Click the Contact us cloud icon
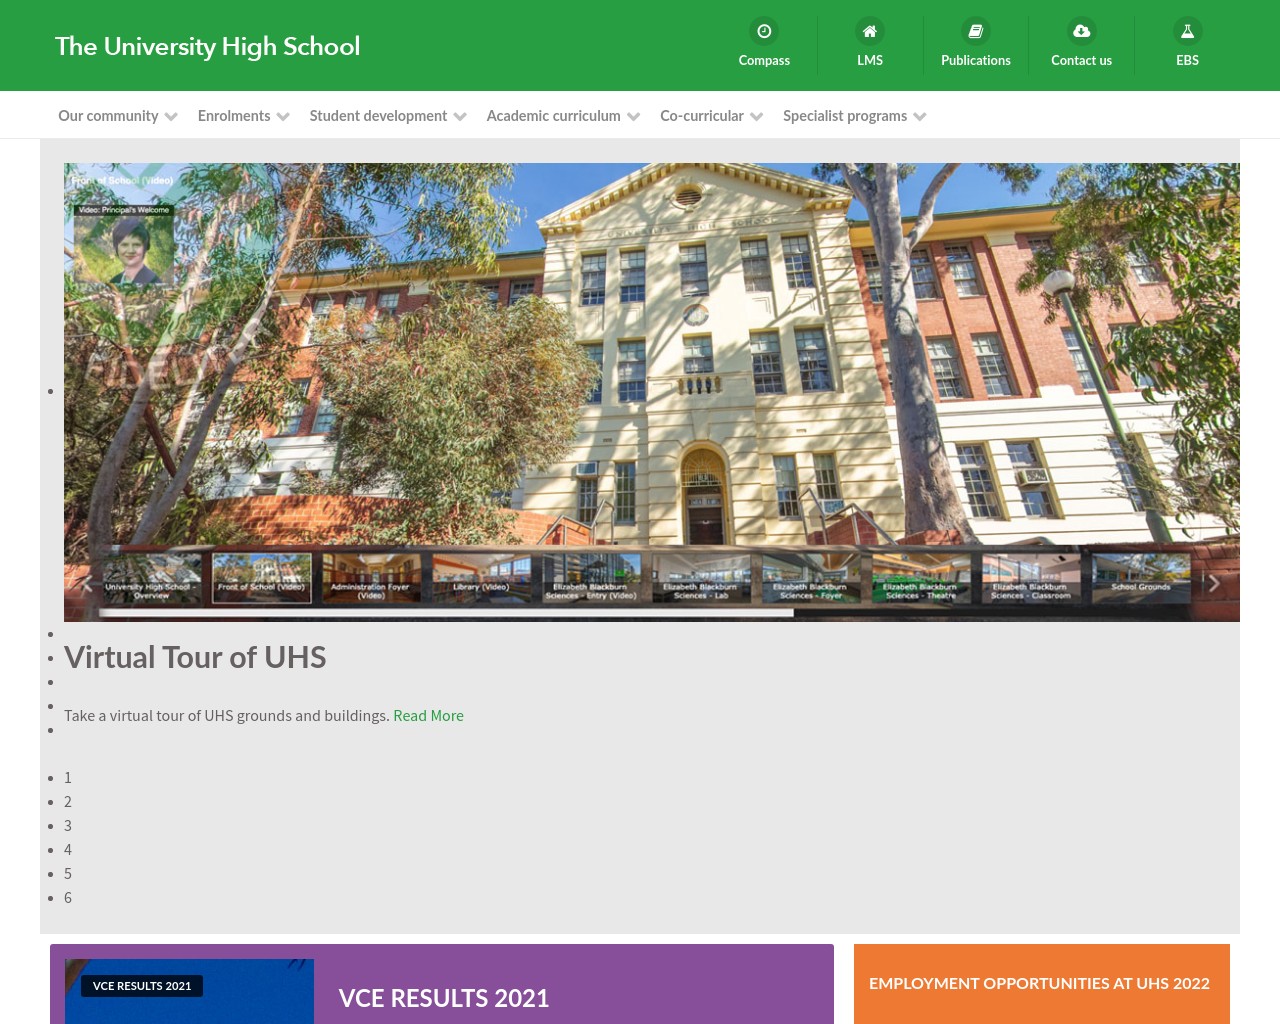Screen dimensions: 1280x1024 click(1081, 31)
